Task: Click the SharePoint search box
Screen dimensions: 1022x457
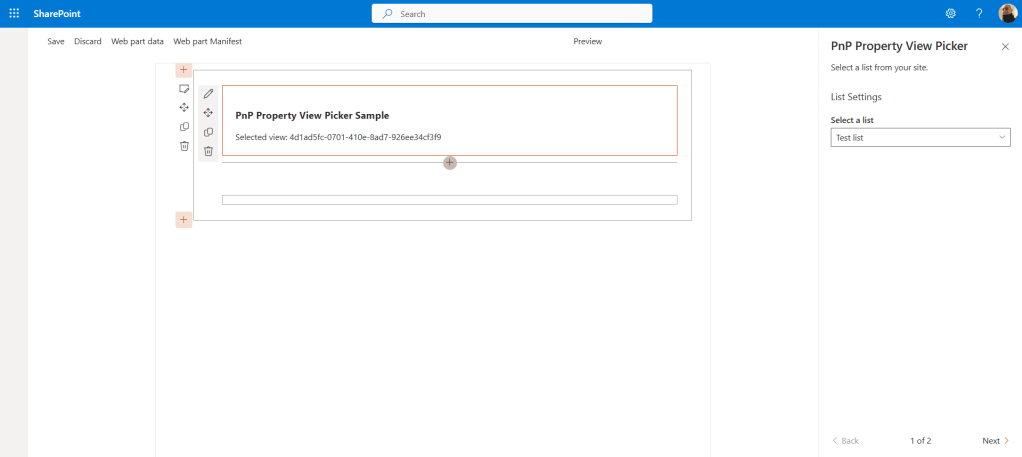Action: [512, 13]
